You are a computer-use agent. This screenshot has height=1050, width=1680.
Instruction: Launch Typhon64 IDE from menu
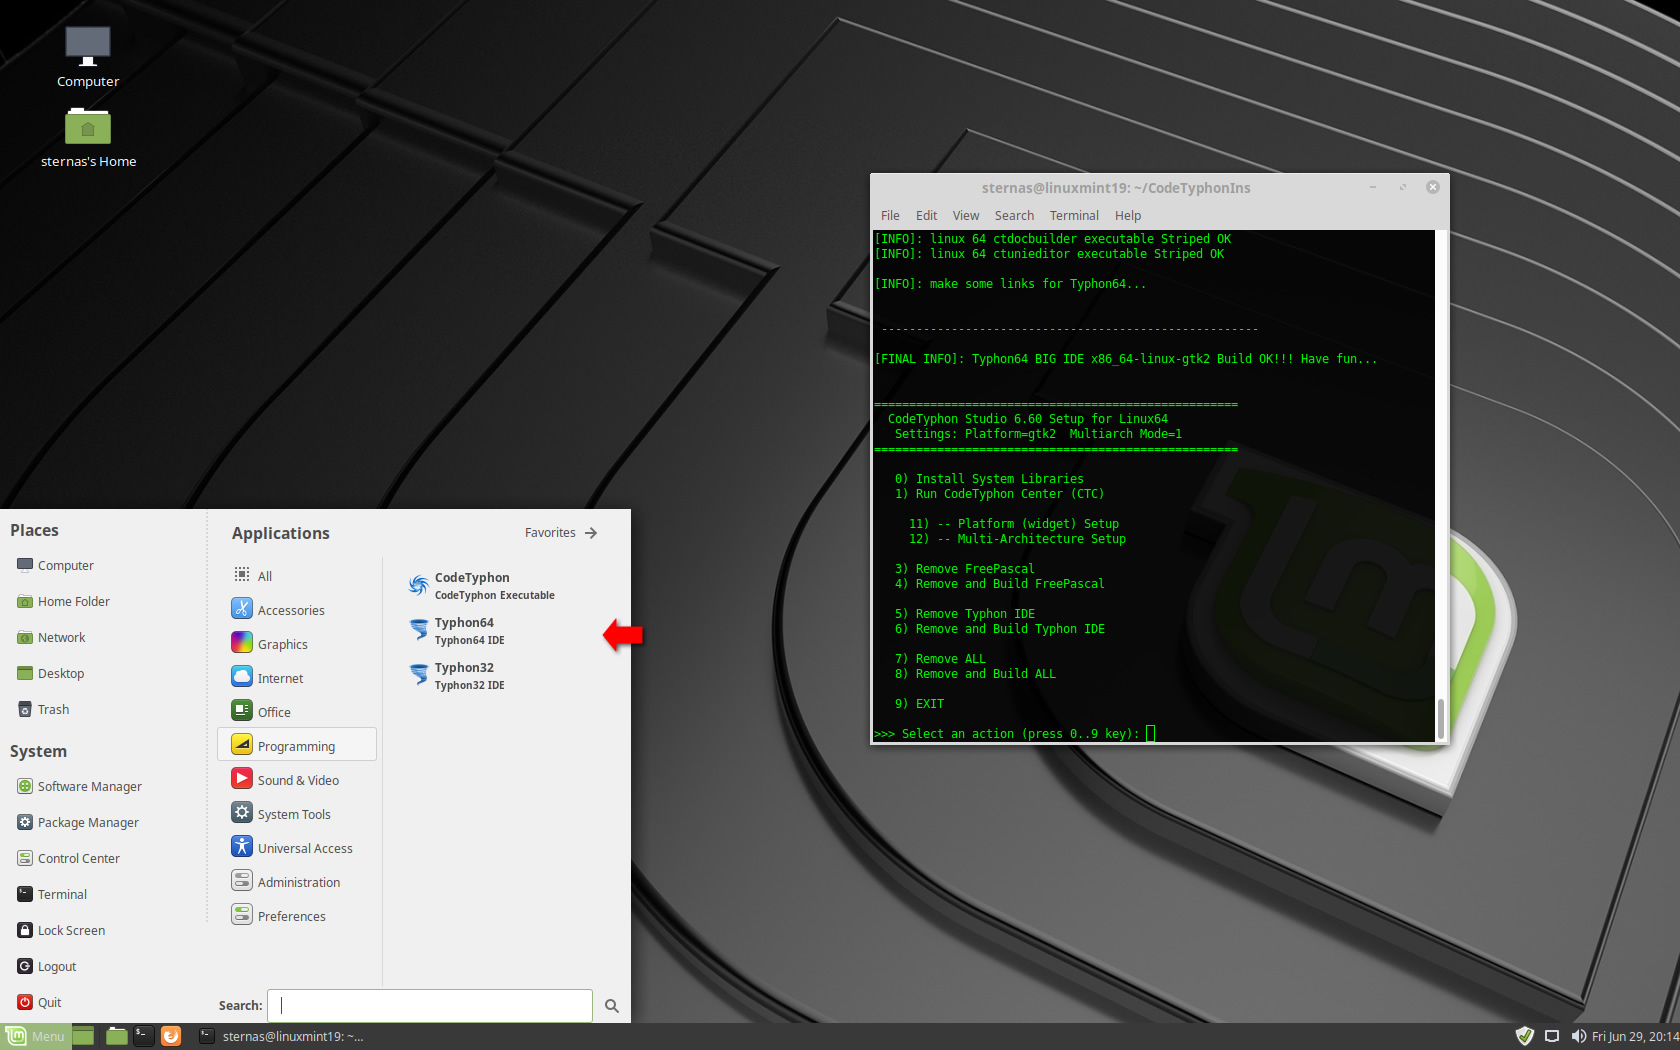click(457, 631)
